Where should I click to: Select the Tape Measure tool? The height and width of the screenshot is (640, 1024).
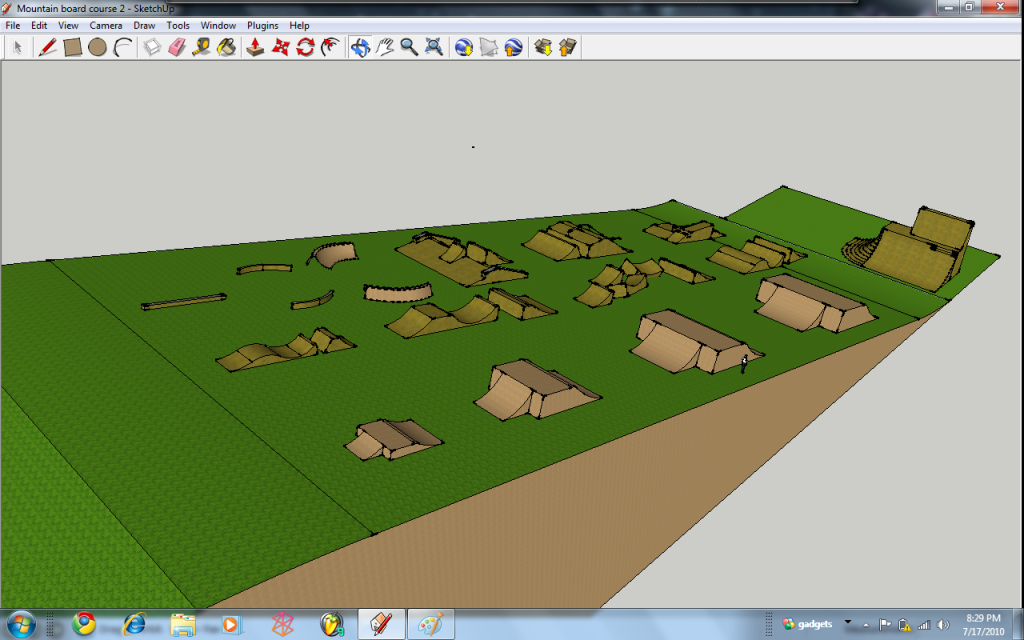pyautogui.click(x=202, y=47)
